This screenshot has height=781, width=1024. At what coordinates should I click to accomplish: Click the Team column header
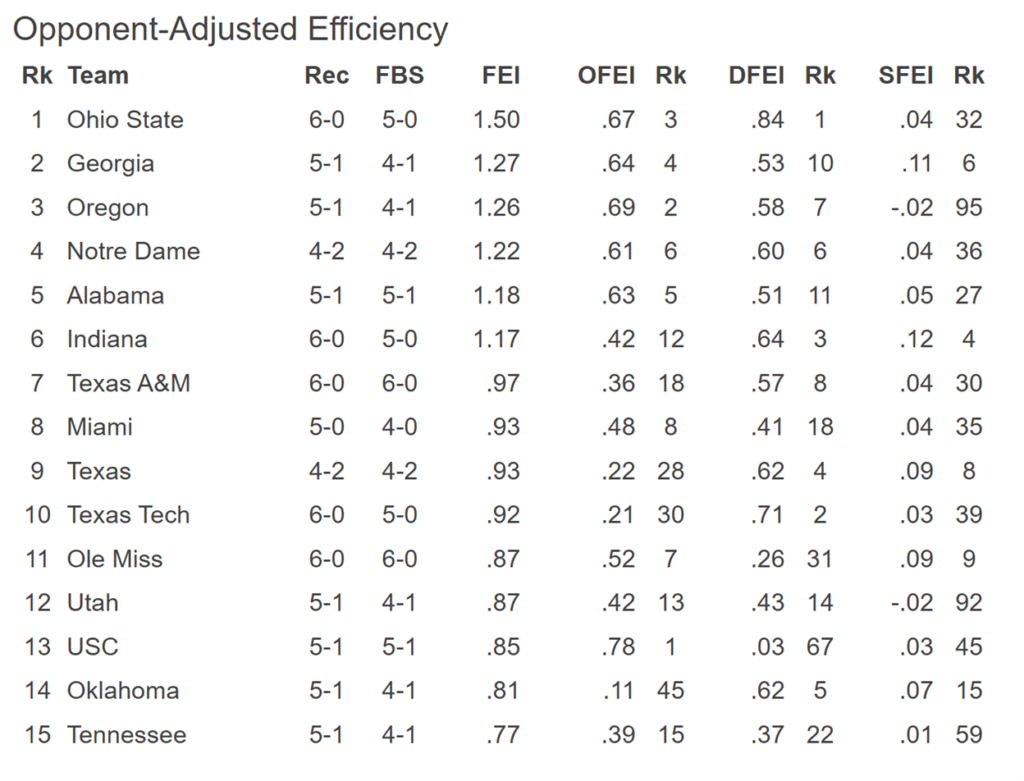[x=98, y=75]
